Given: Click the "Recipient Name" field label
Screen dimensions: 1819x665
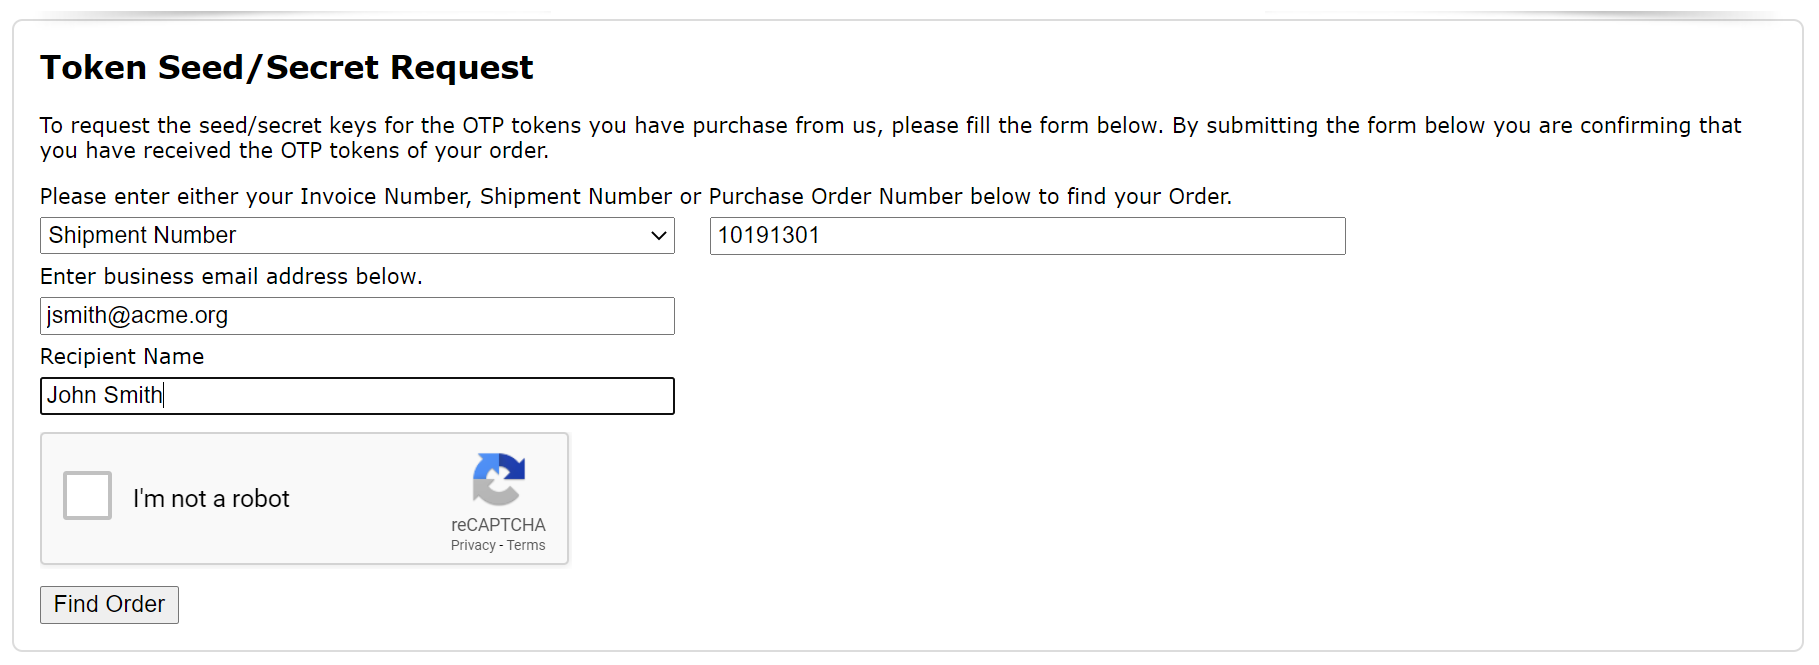Looking at the screenshot, I should [x=122, y=357].
